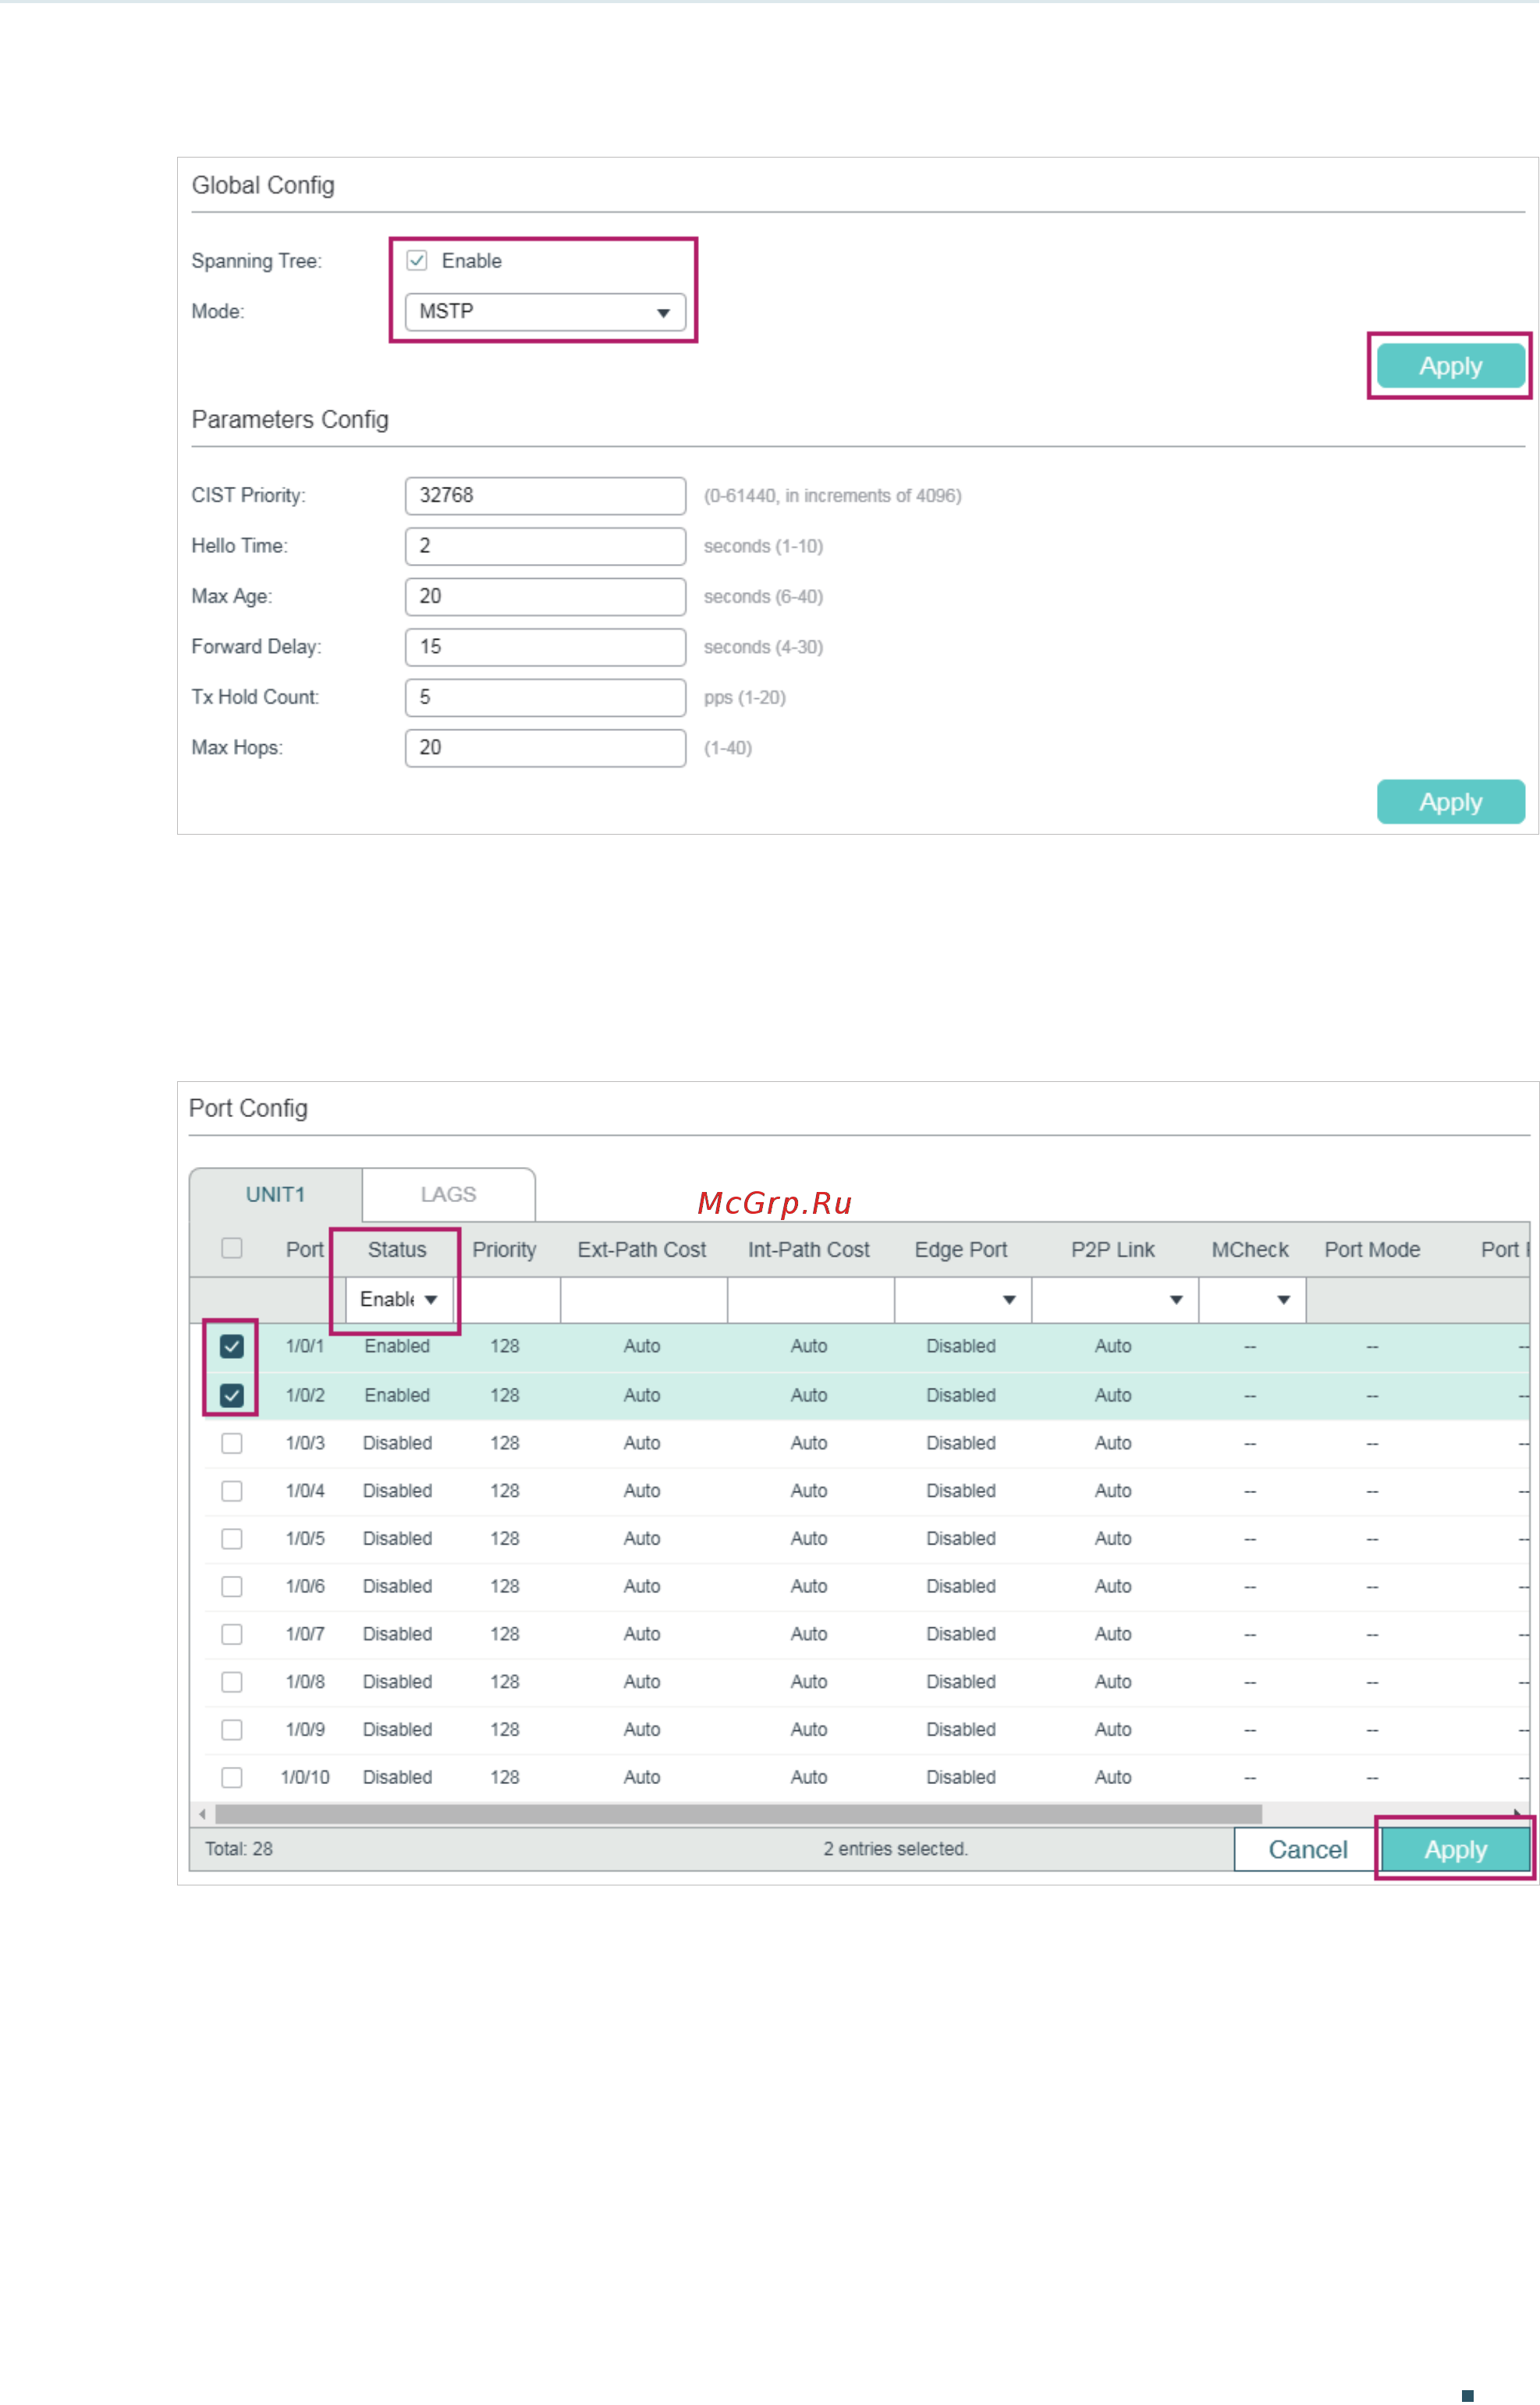Check port 1/0/10 checkbox
This screenshot has height=2405, width=1540.
click(232, 1779)
